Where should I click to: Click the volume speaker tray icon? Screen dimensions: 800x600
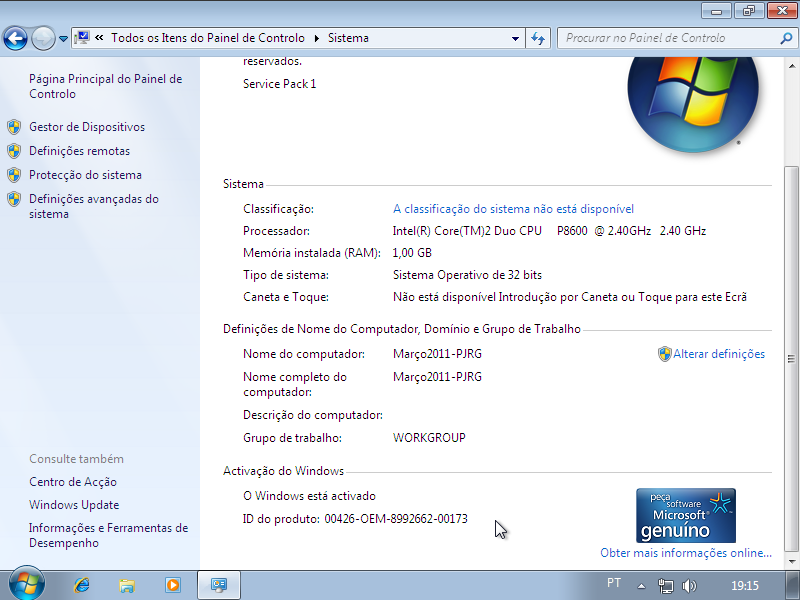coord(689,586)
